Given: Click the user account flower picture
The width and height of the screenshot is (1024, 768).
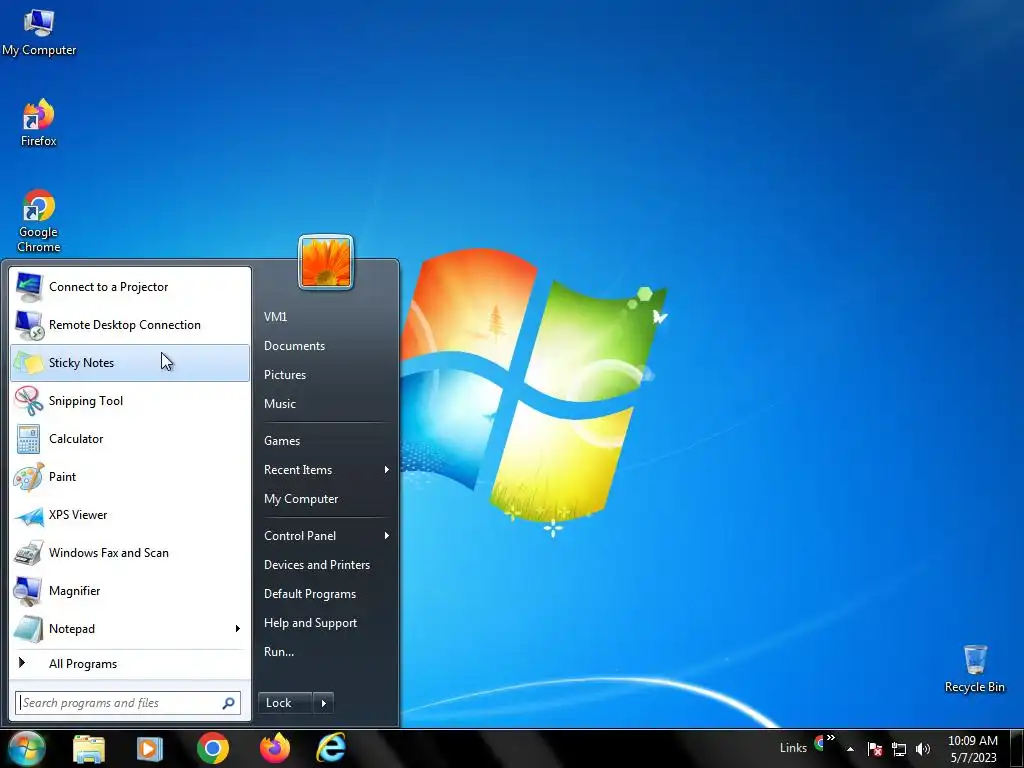Looking at the screenshot, I should click(326, 262).
